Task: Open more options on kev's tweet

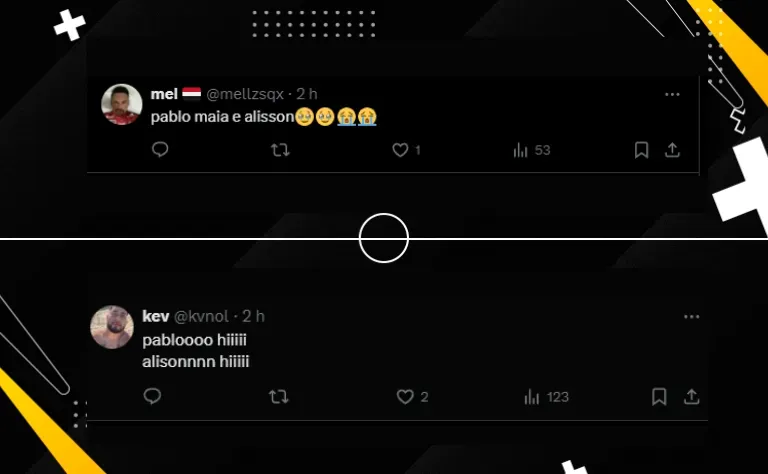Action: pos(691,317)
